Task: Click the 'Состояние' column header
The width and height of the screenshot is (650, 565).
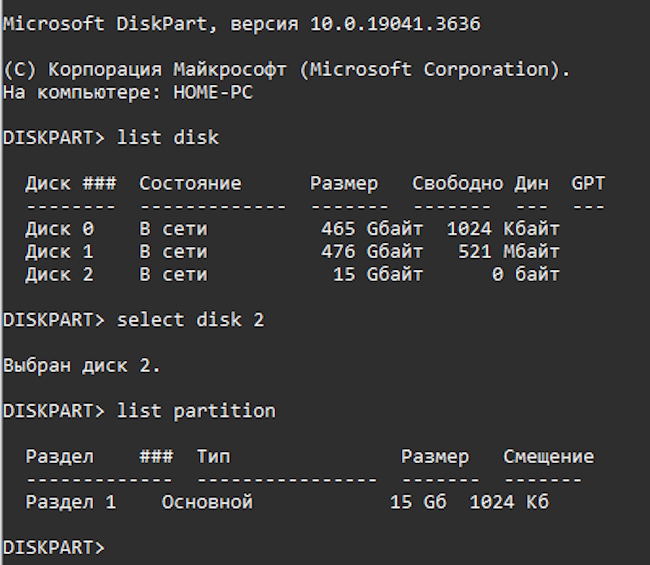Action: [190, 183]
